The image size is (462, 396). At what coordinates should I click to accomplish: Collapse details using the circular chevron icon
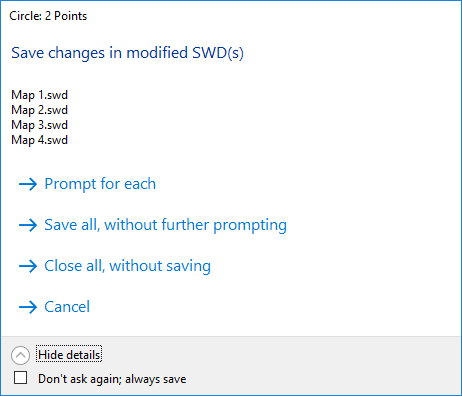point(20,355)
